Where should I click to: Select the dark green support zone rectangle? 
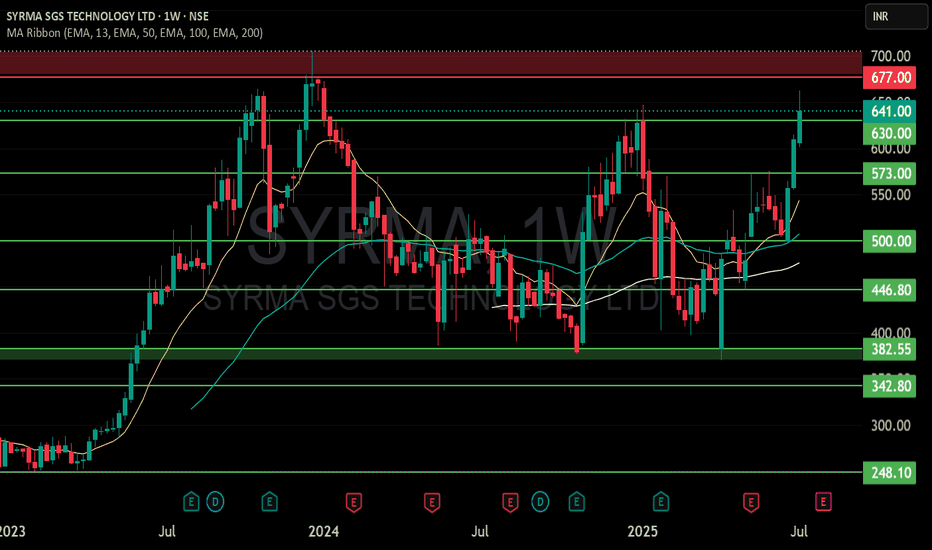(x=431, y=354)
